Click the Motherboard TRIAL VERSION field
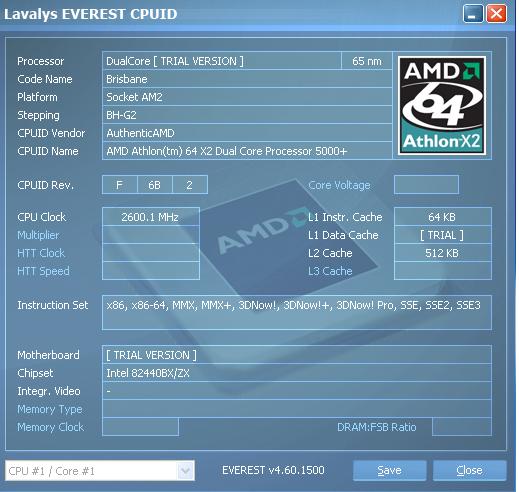Screen dimensions: 519x492 297,355
